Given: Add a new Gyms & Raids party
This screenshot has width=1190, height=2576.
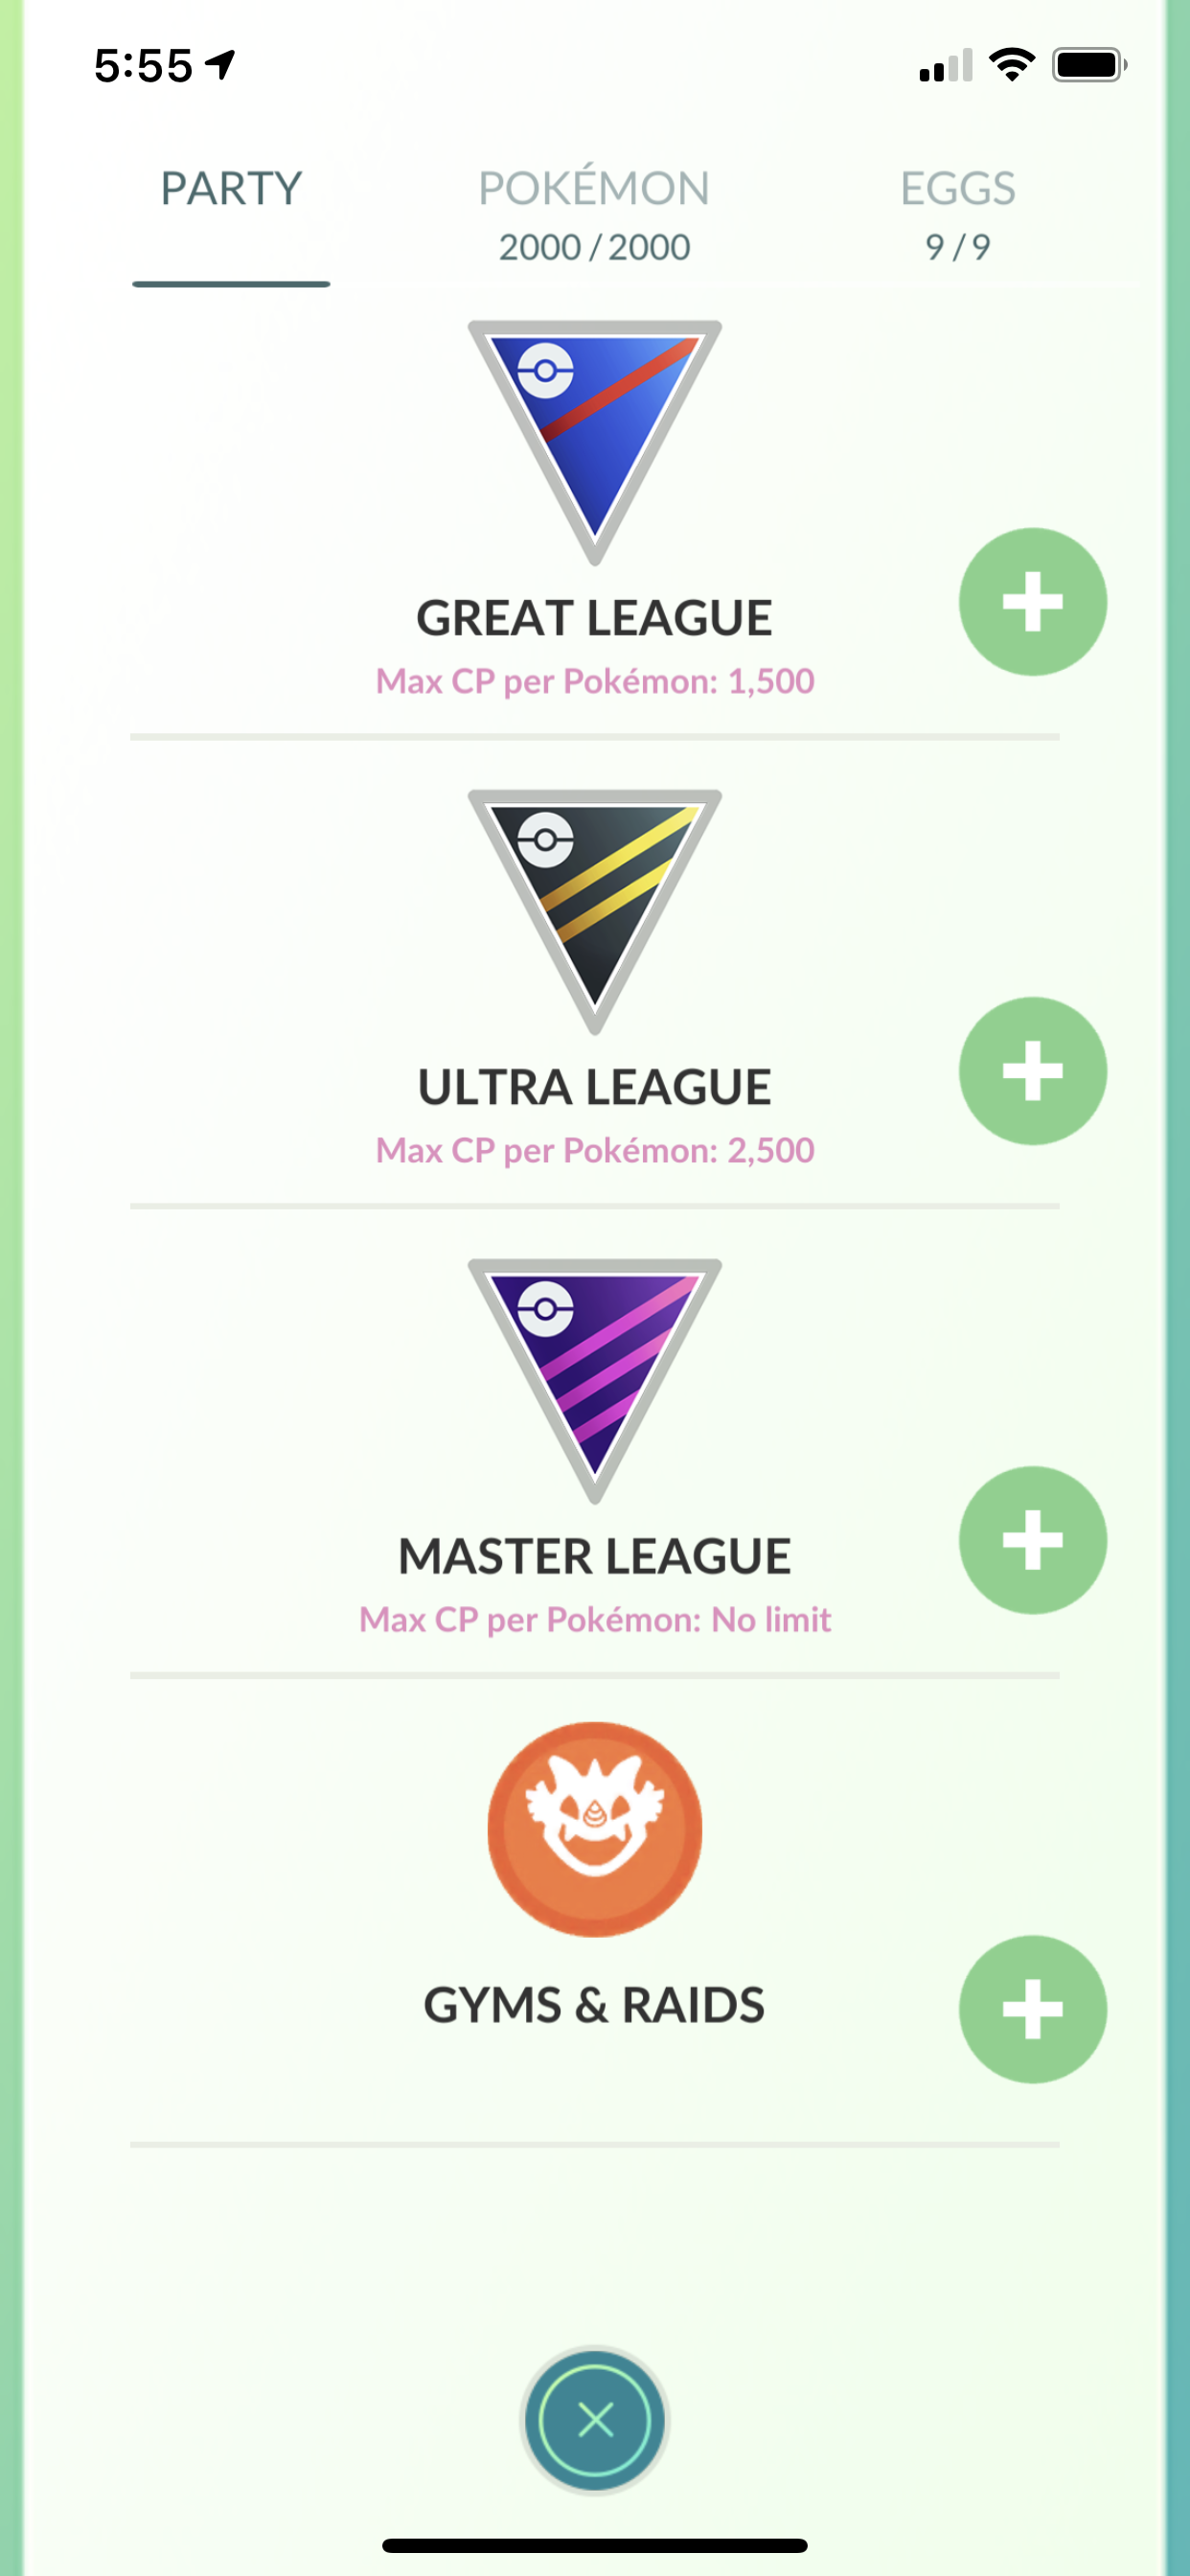Looking at the screenshot, I should (x=1033, y=2009).
